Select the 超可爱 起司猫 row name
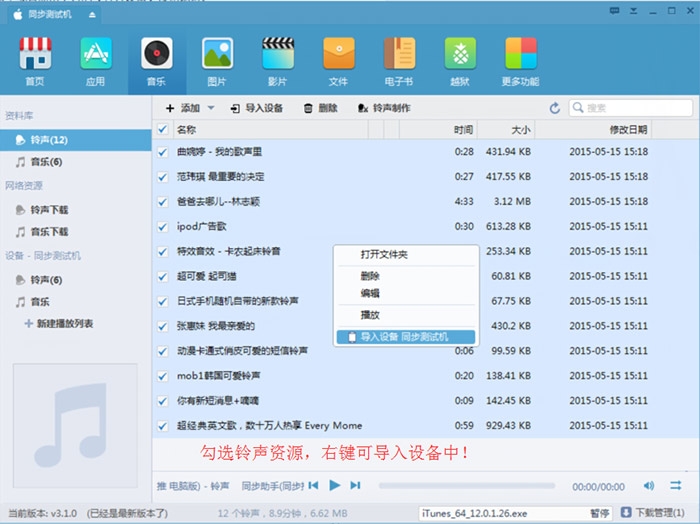This screenshot has height=524, width=700. (x=207, y=277)
